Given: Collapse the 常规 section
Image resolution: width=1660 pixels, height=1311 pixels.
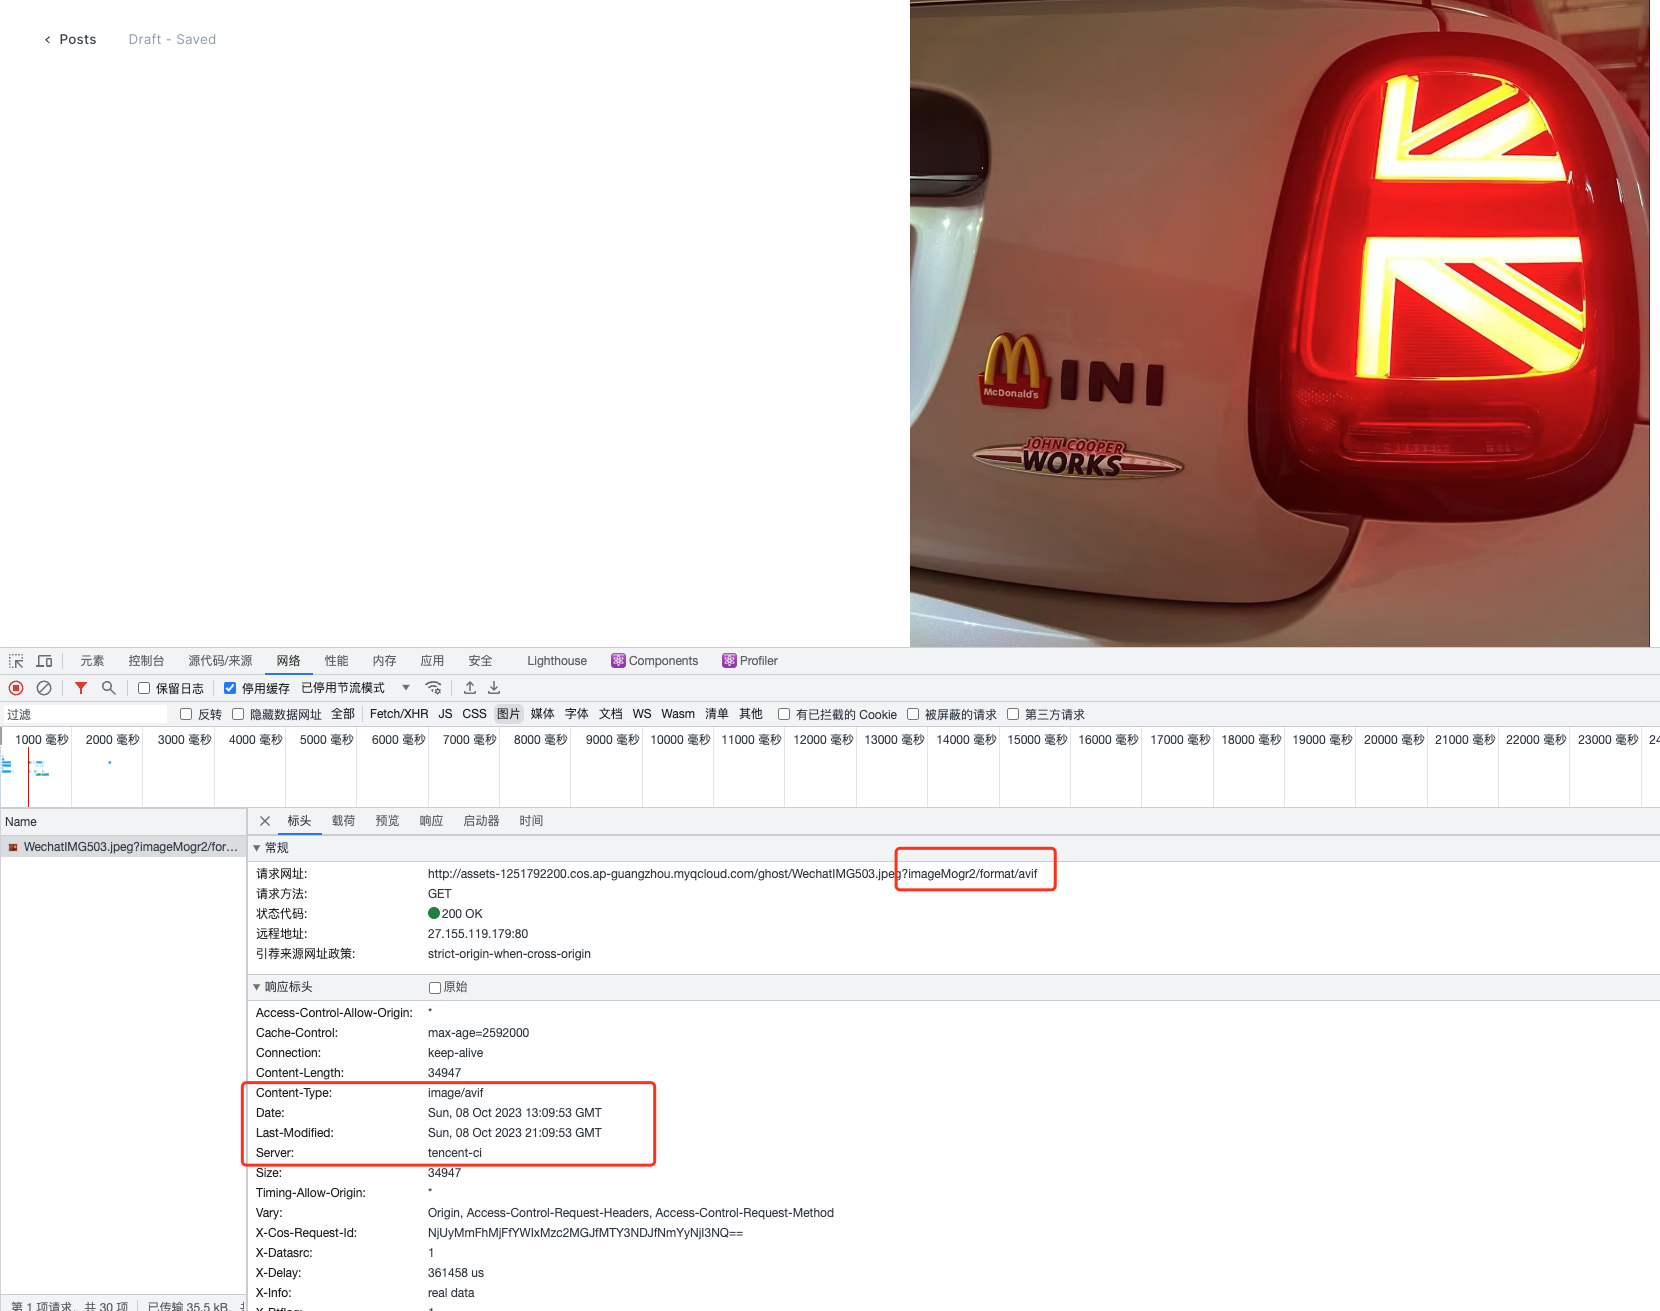Looking at the screenshot, I should [257, 848].
